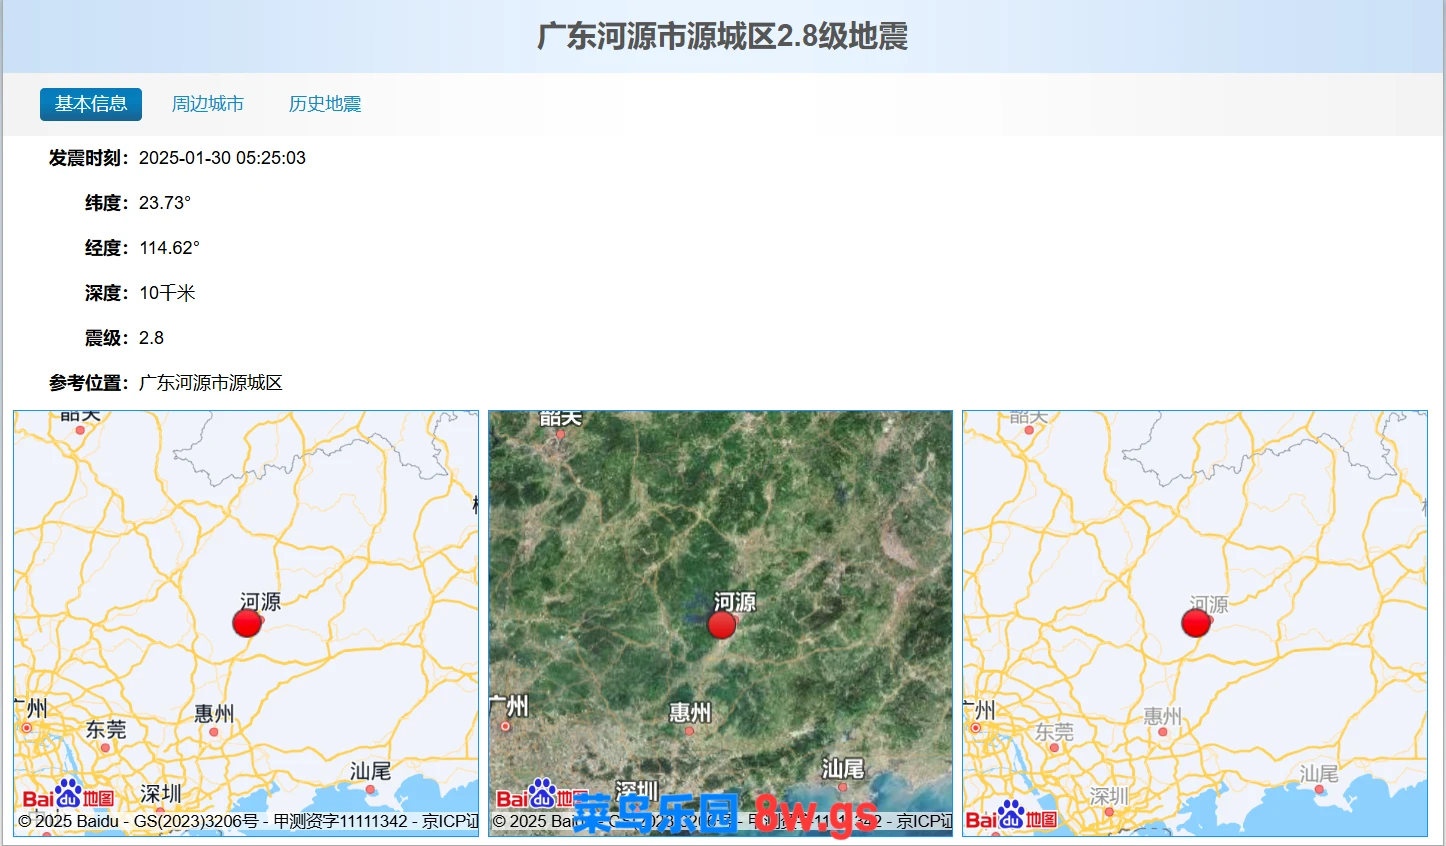The image size is (1446, 846).
Task: Click the red epicenter marker on left map
Action: coord(247,623)
